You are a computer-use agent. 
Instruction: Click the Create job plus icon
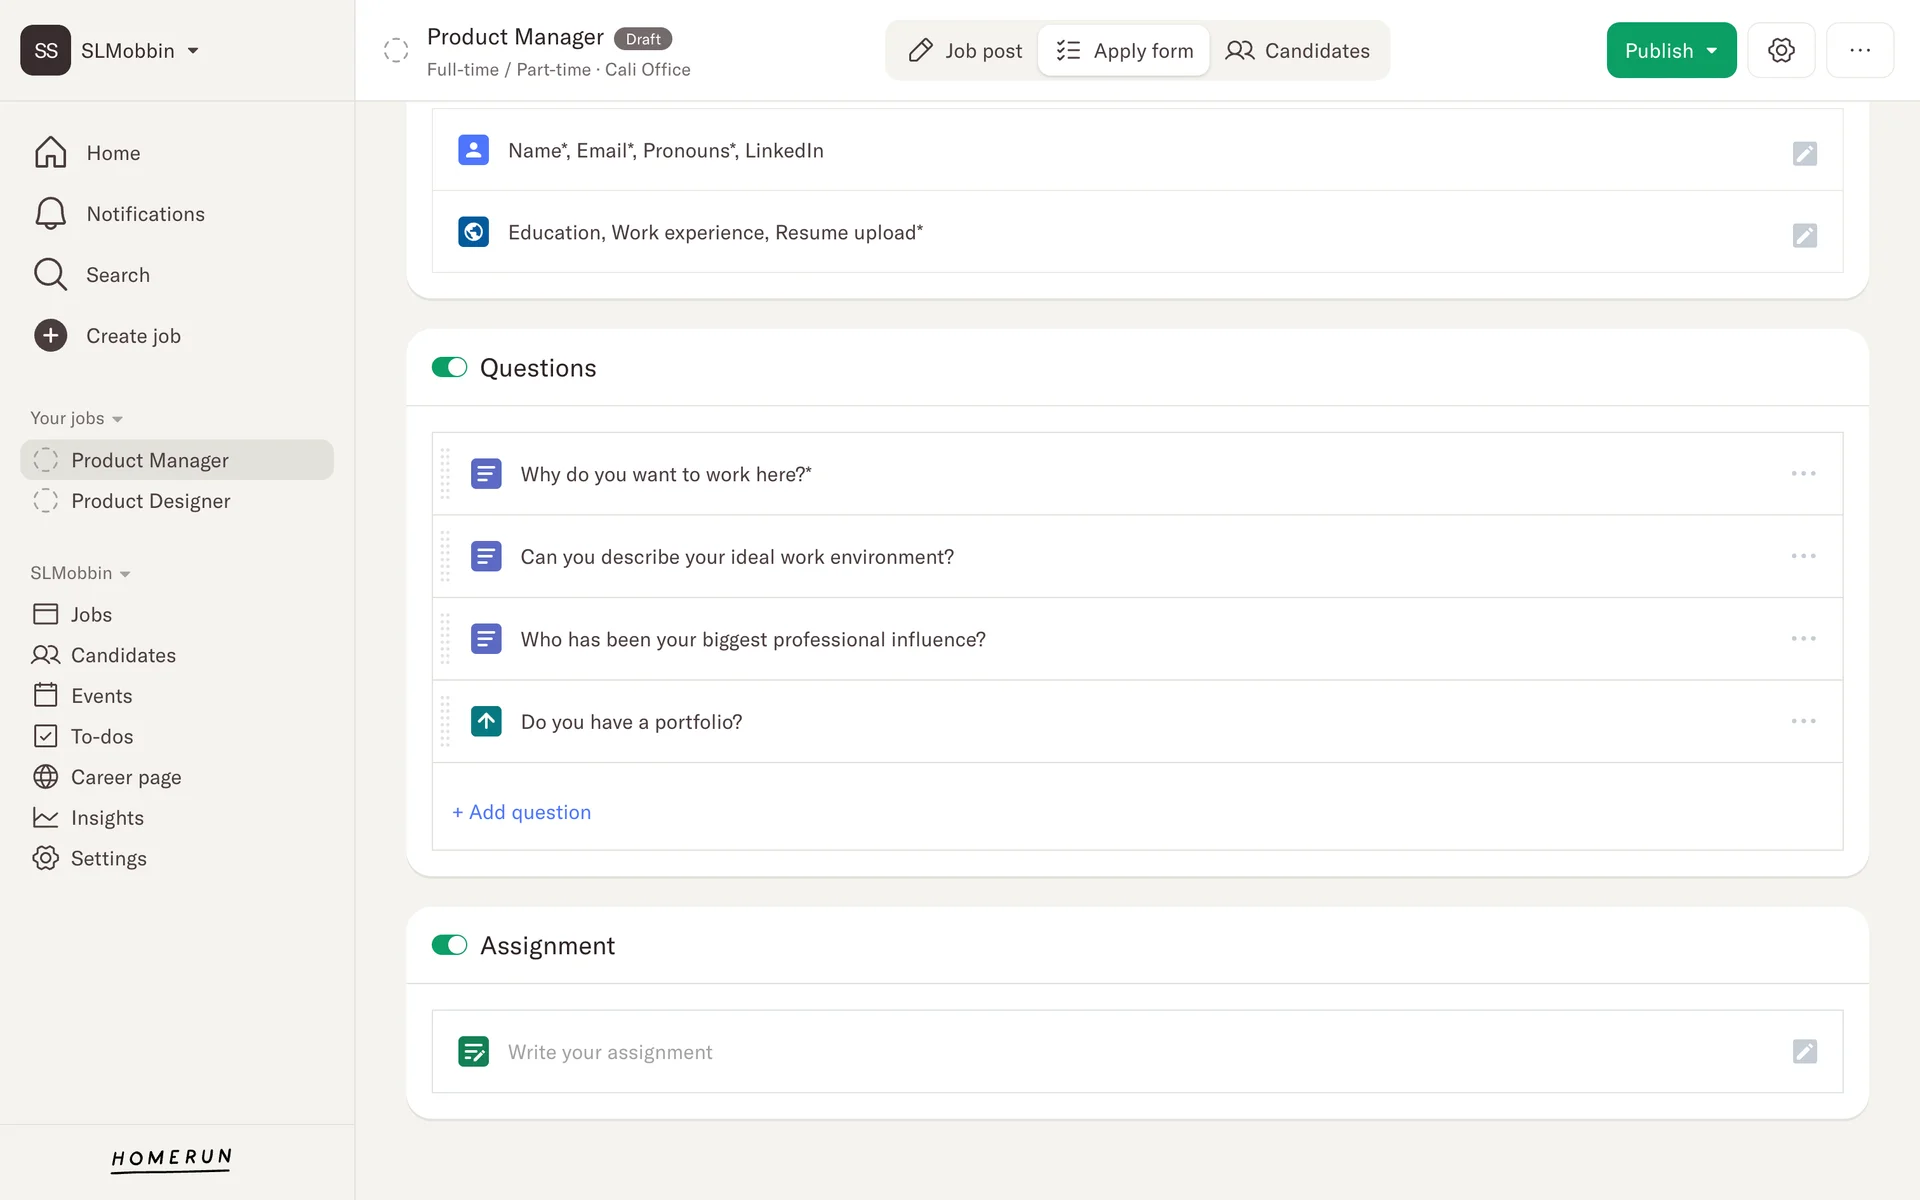pos(51,336)
